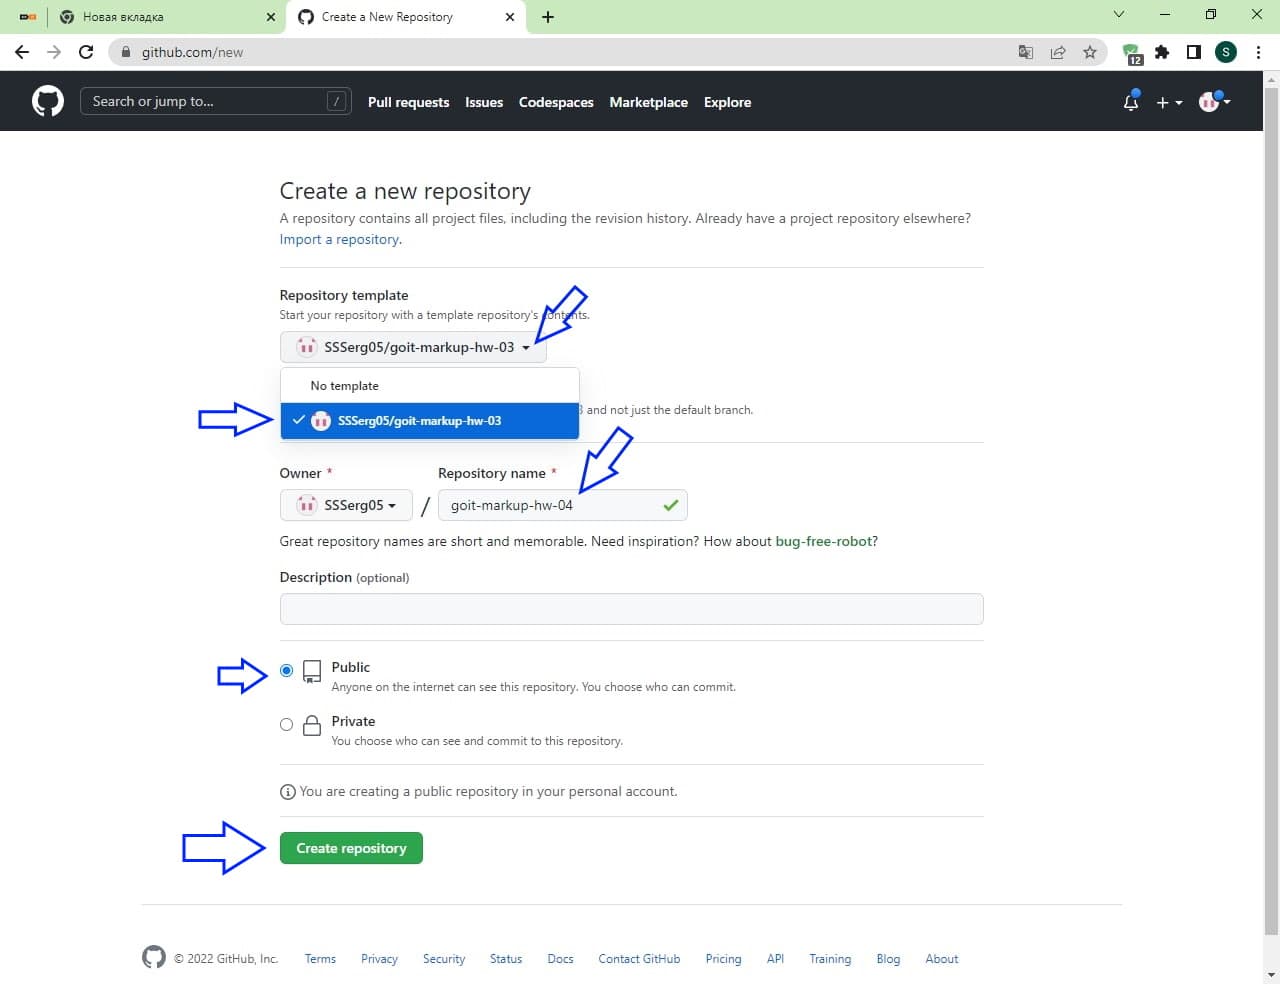The width and height of the screenshot is (1280, 984).
Task: Click suggested name bug-free-robot
Action: pos(825,541)
